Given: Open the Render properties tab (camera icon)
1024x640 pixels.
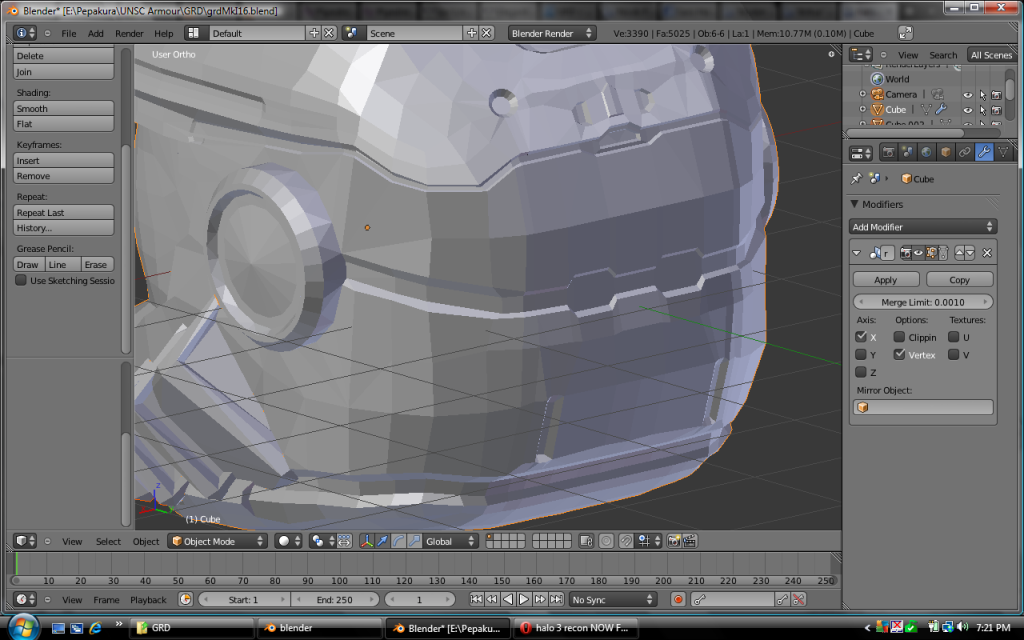Looking at the screenshot, I should [x=888, y=153].
